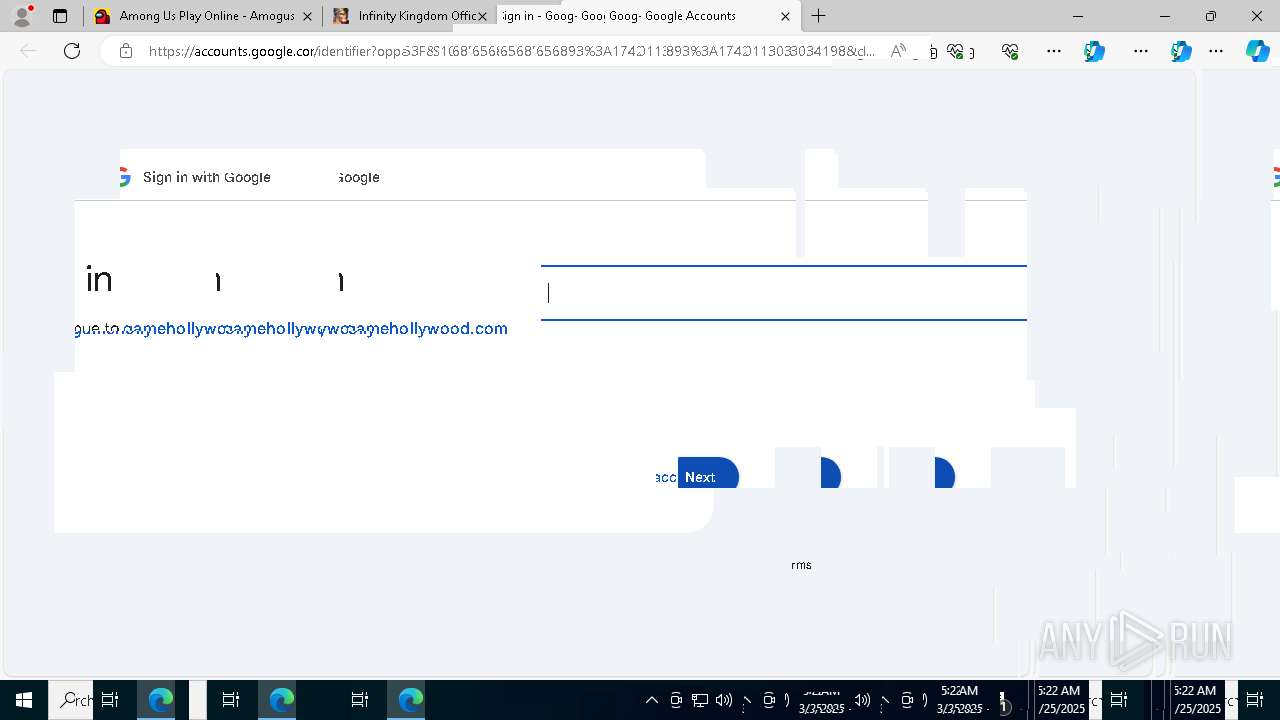
Task: Switch to Among Us Play Online tab
Action: point(205,16)
